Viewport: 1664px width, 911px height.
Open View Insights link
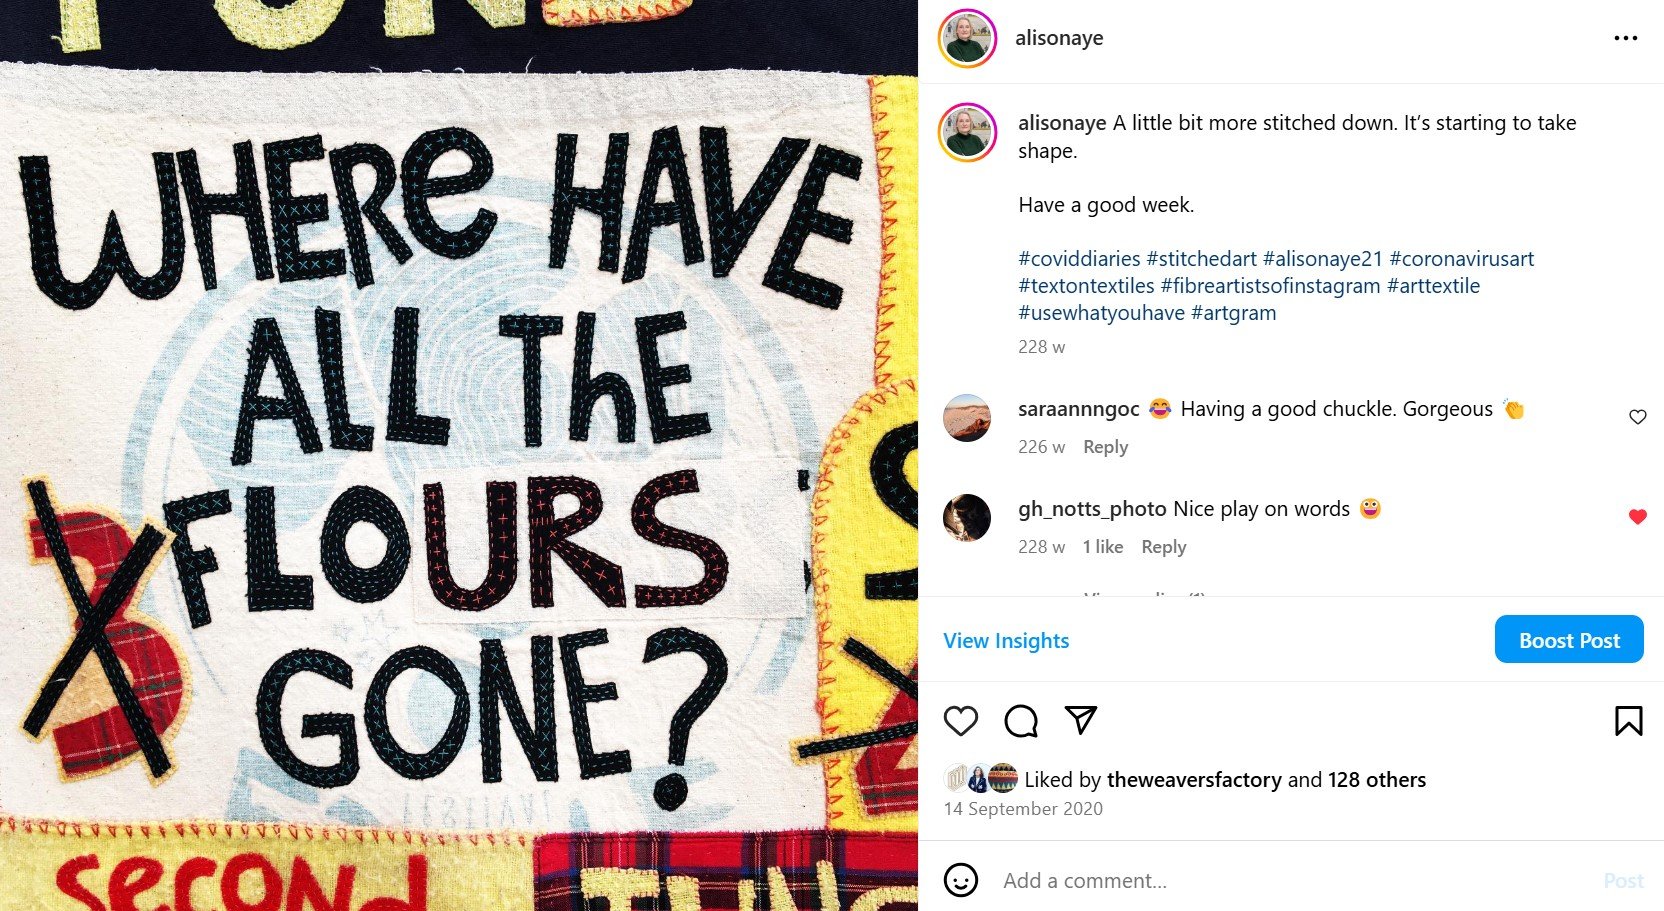pos(1006,641)
